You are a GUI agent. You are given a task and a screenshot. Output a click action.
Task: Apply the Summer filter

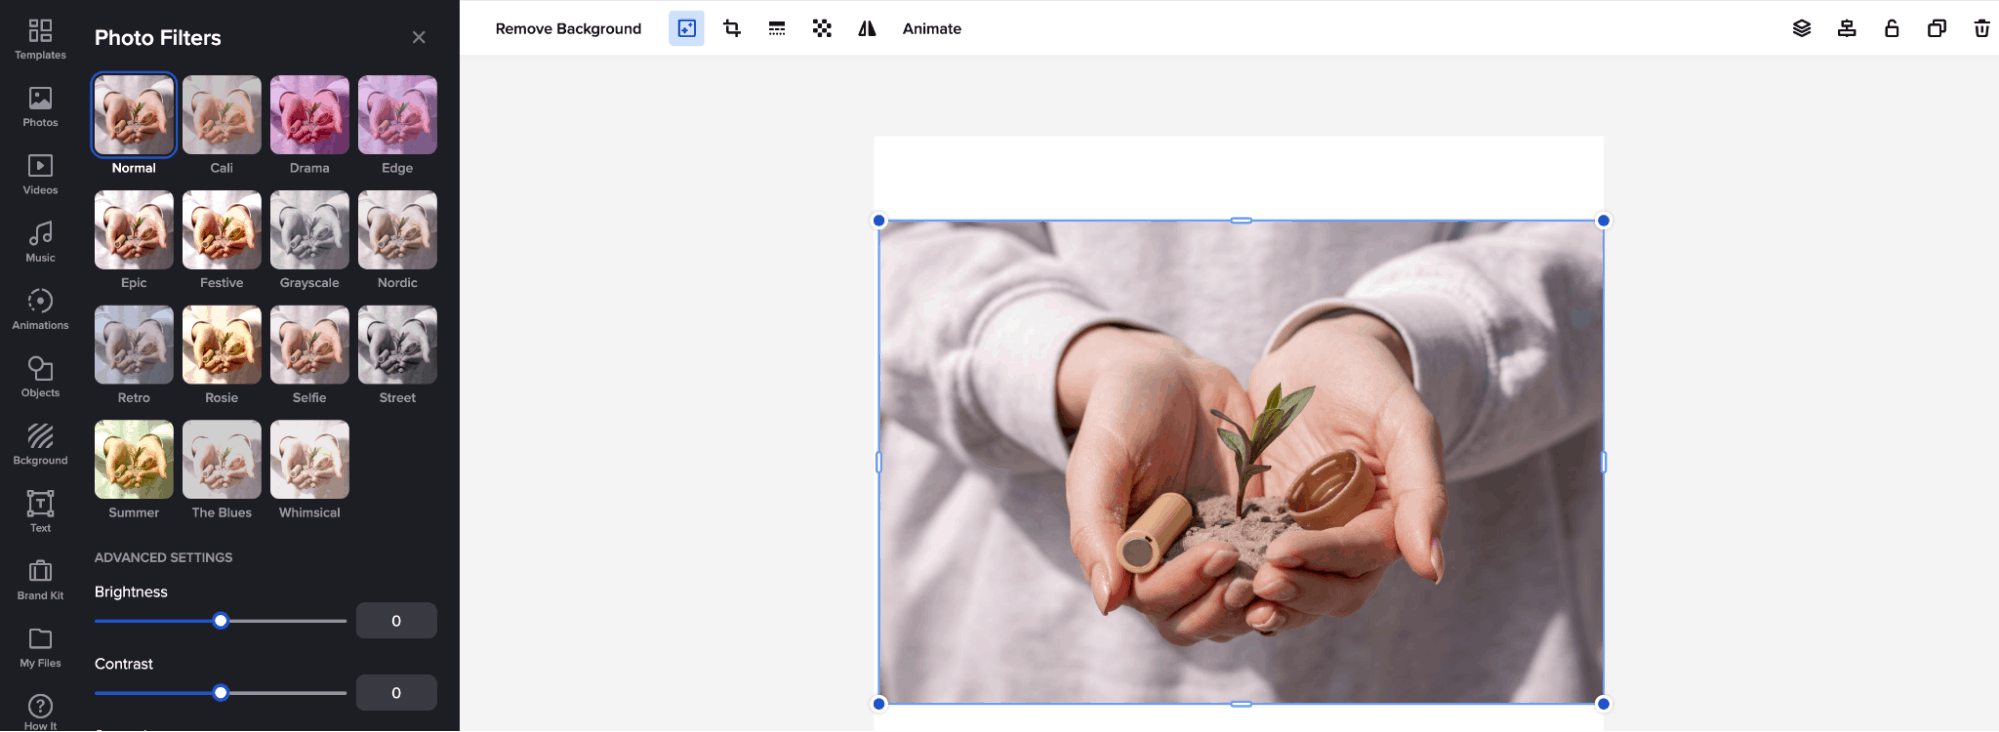click(x=134, y=460)
